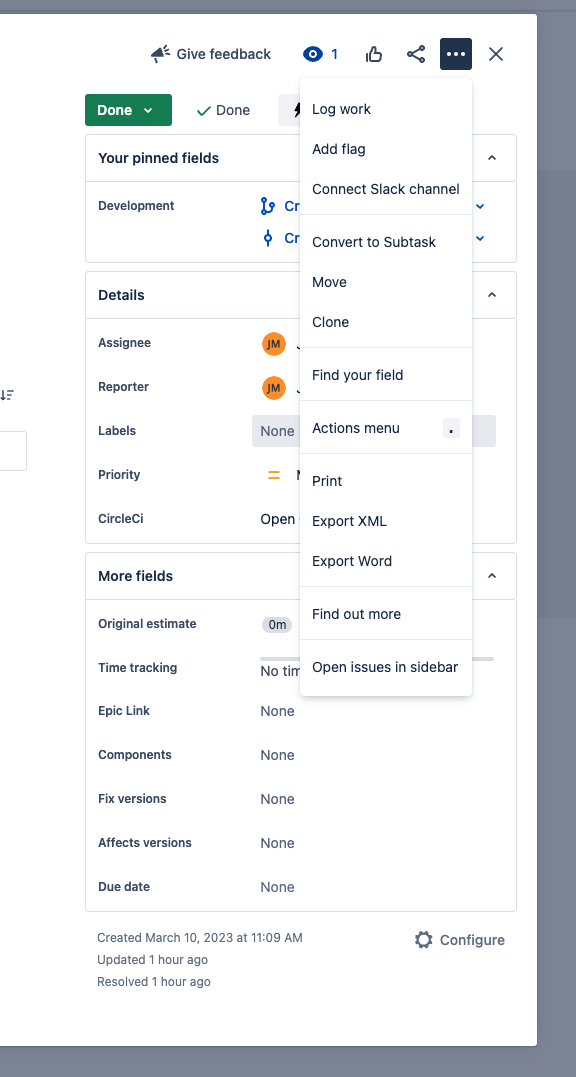Click the more actions ellipsis icon
The image size is (576, 1077).
tap(456, 54)
